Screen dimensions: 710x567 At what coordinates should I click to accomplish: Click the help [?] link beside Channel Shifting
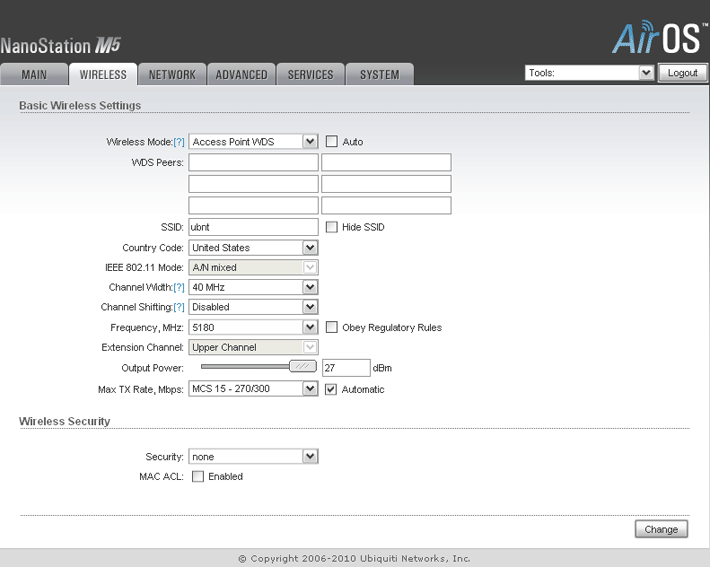[179, 307]
